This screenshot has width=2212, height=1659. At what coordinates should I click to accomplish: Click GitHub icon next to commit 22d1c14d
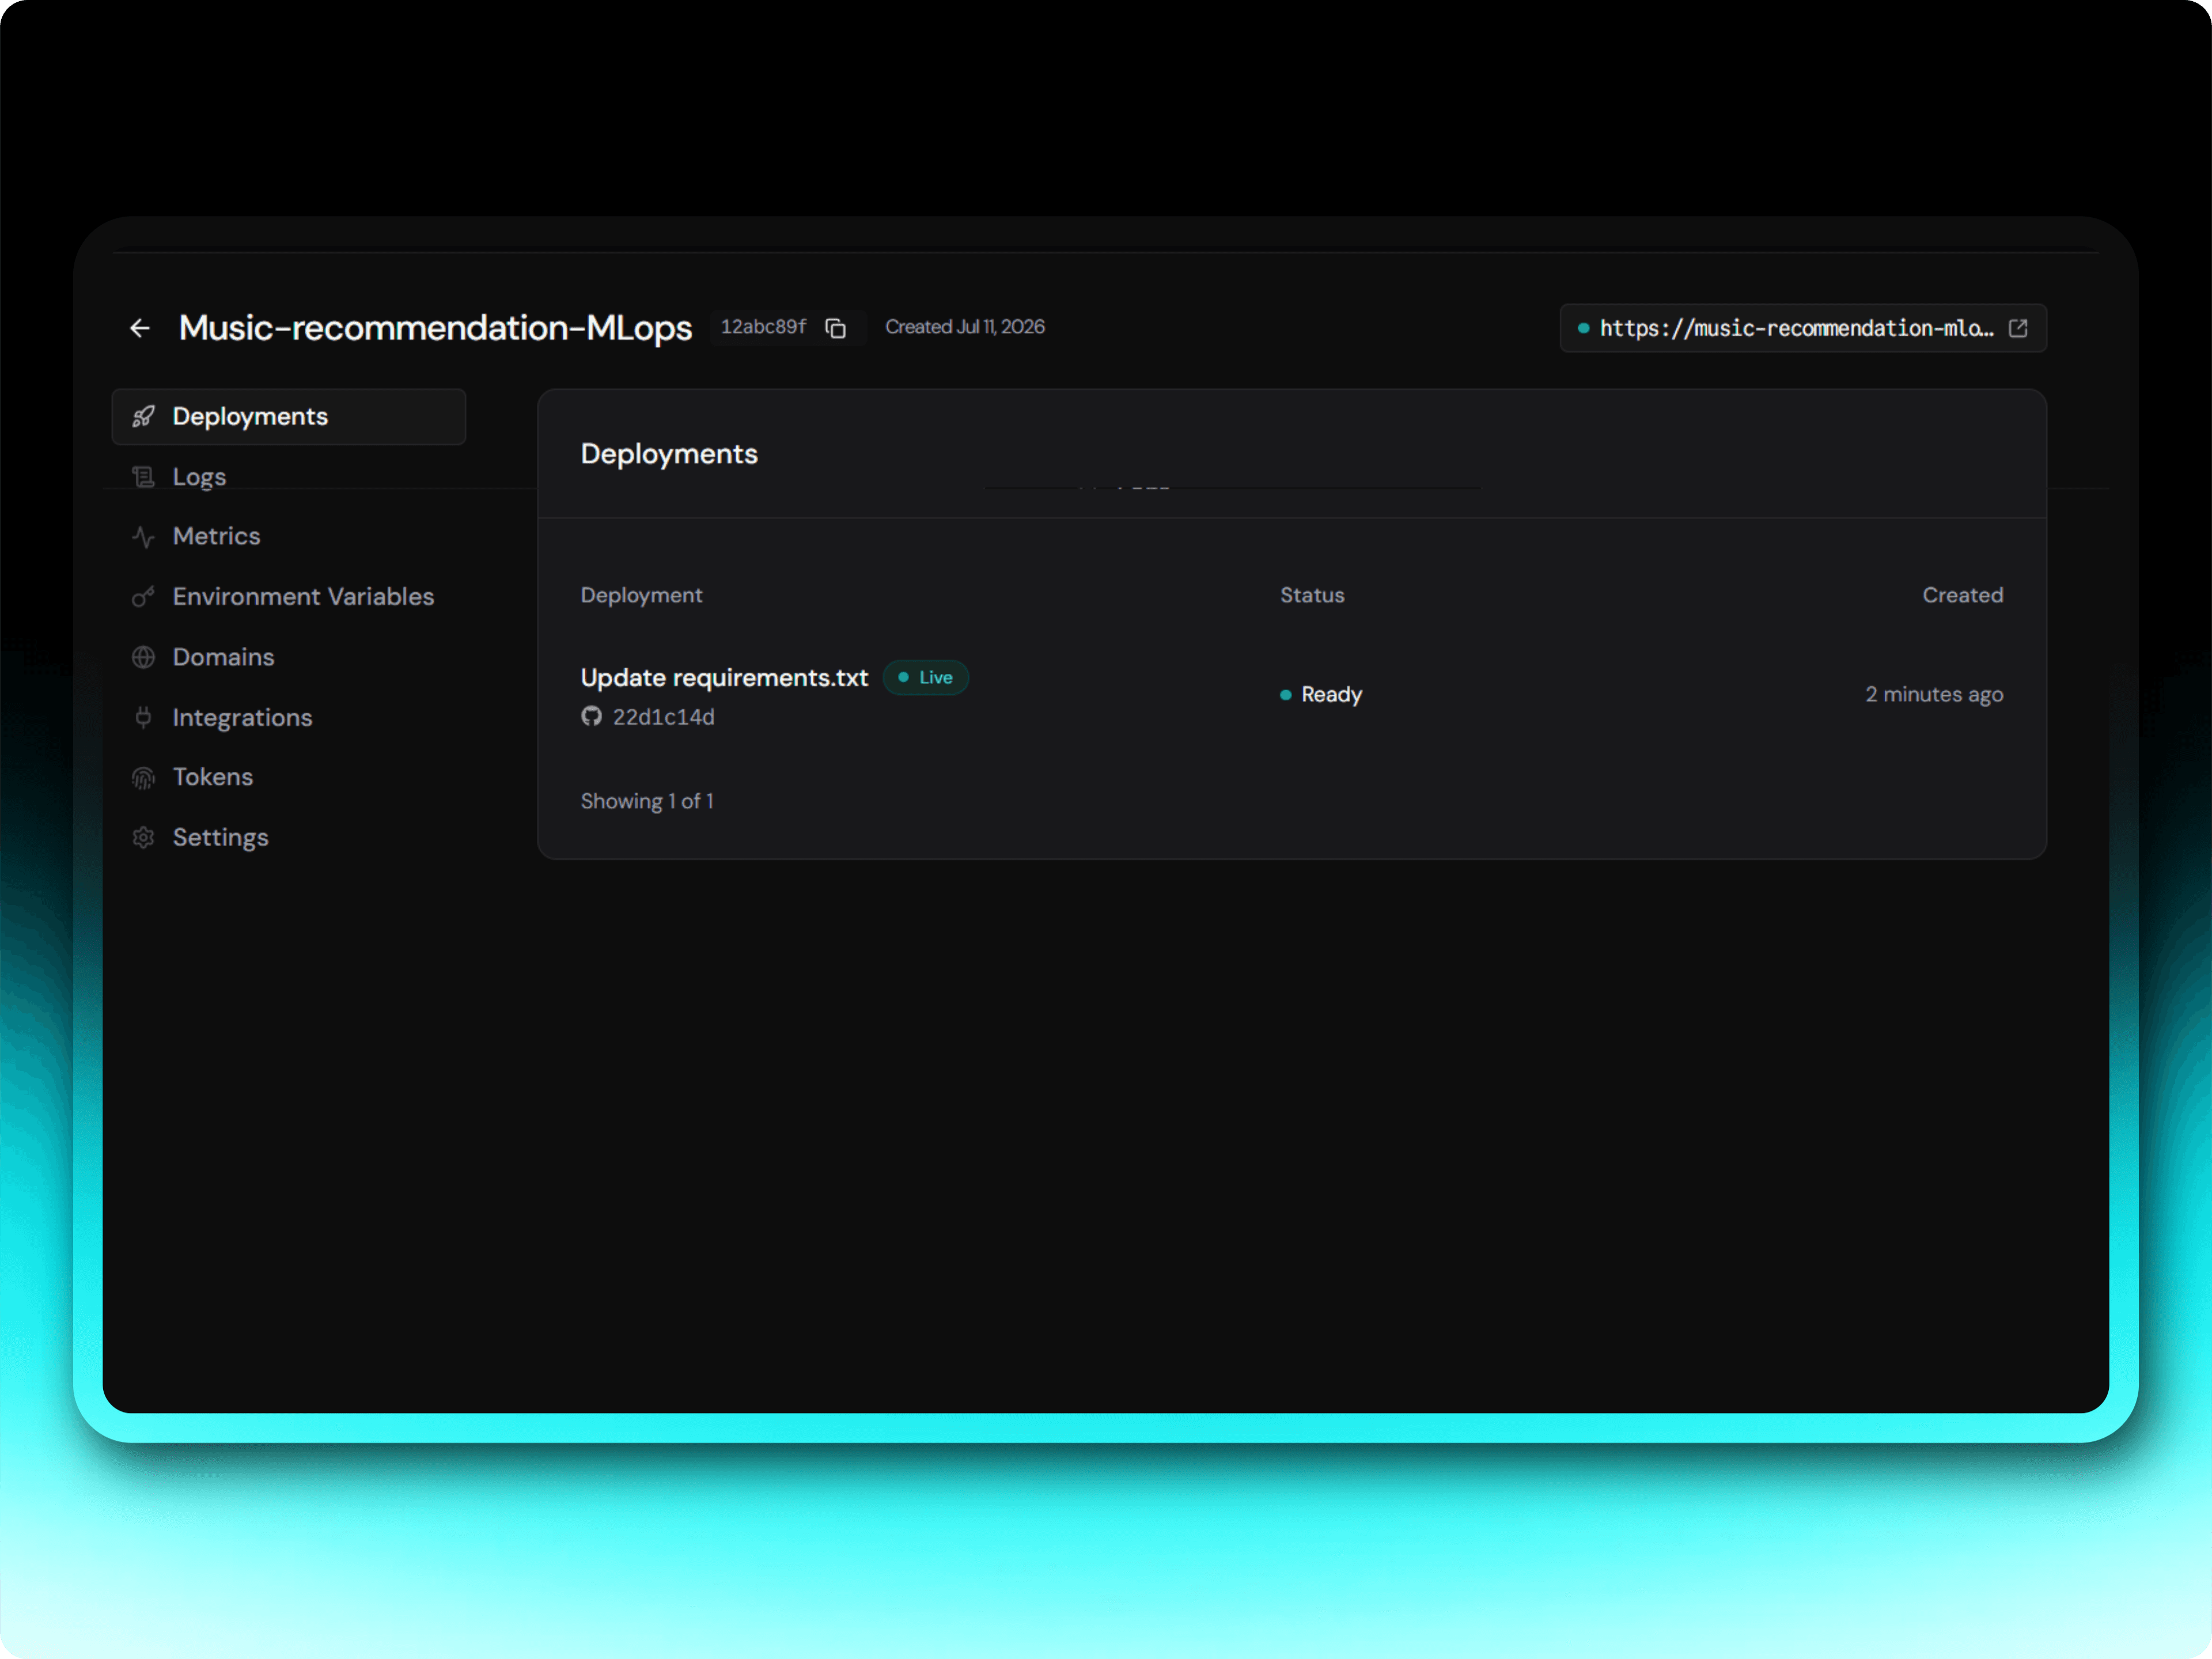592,716
